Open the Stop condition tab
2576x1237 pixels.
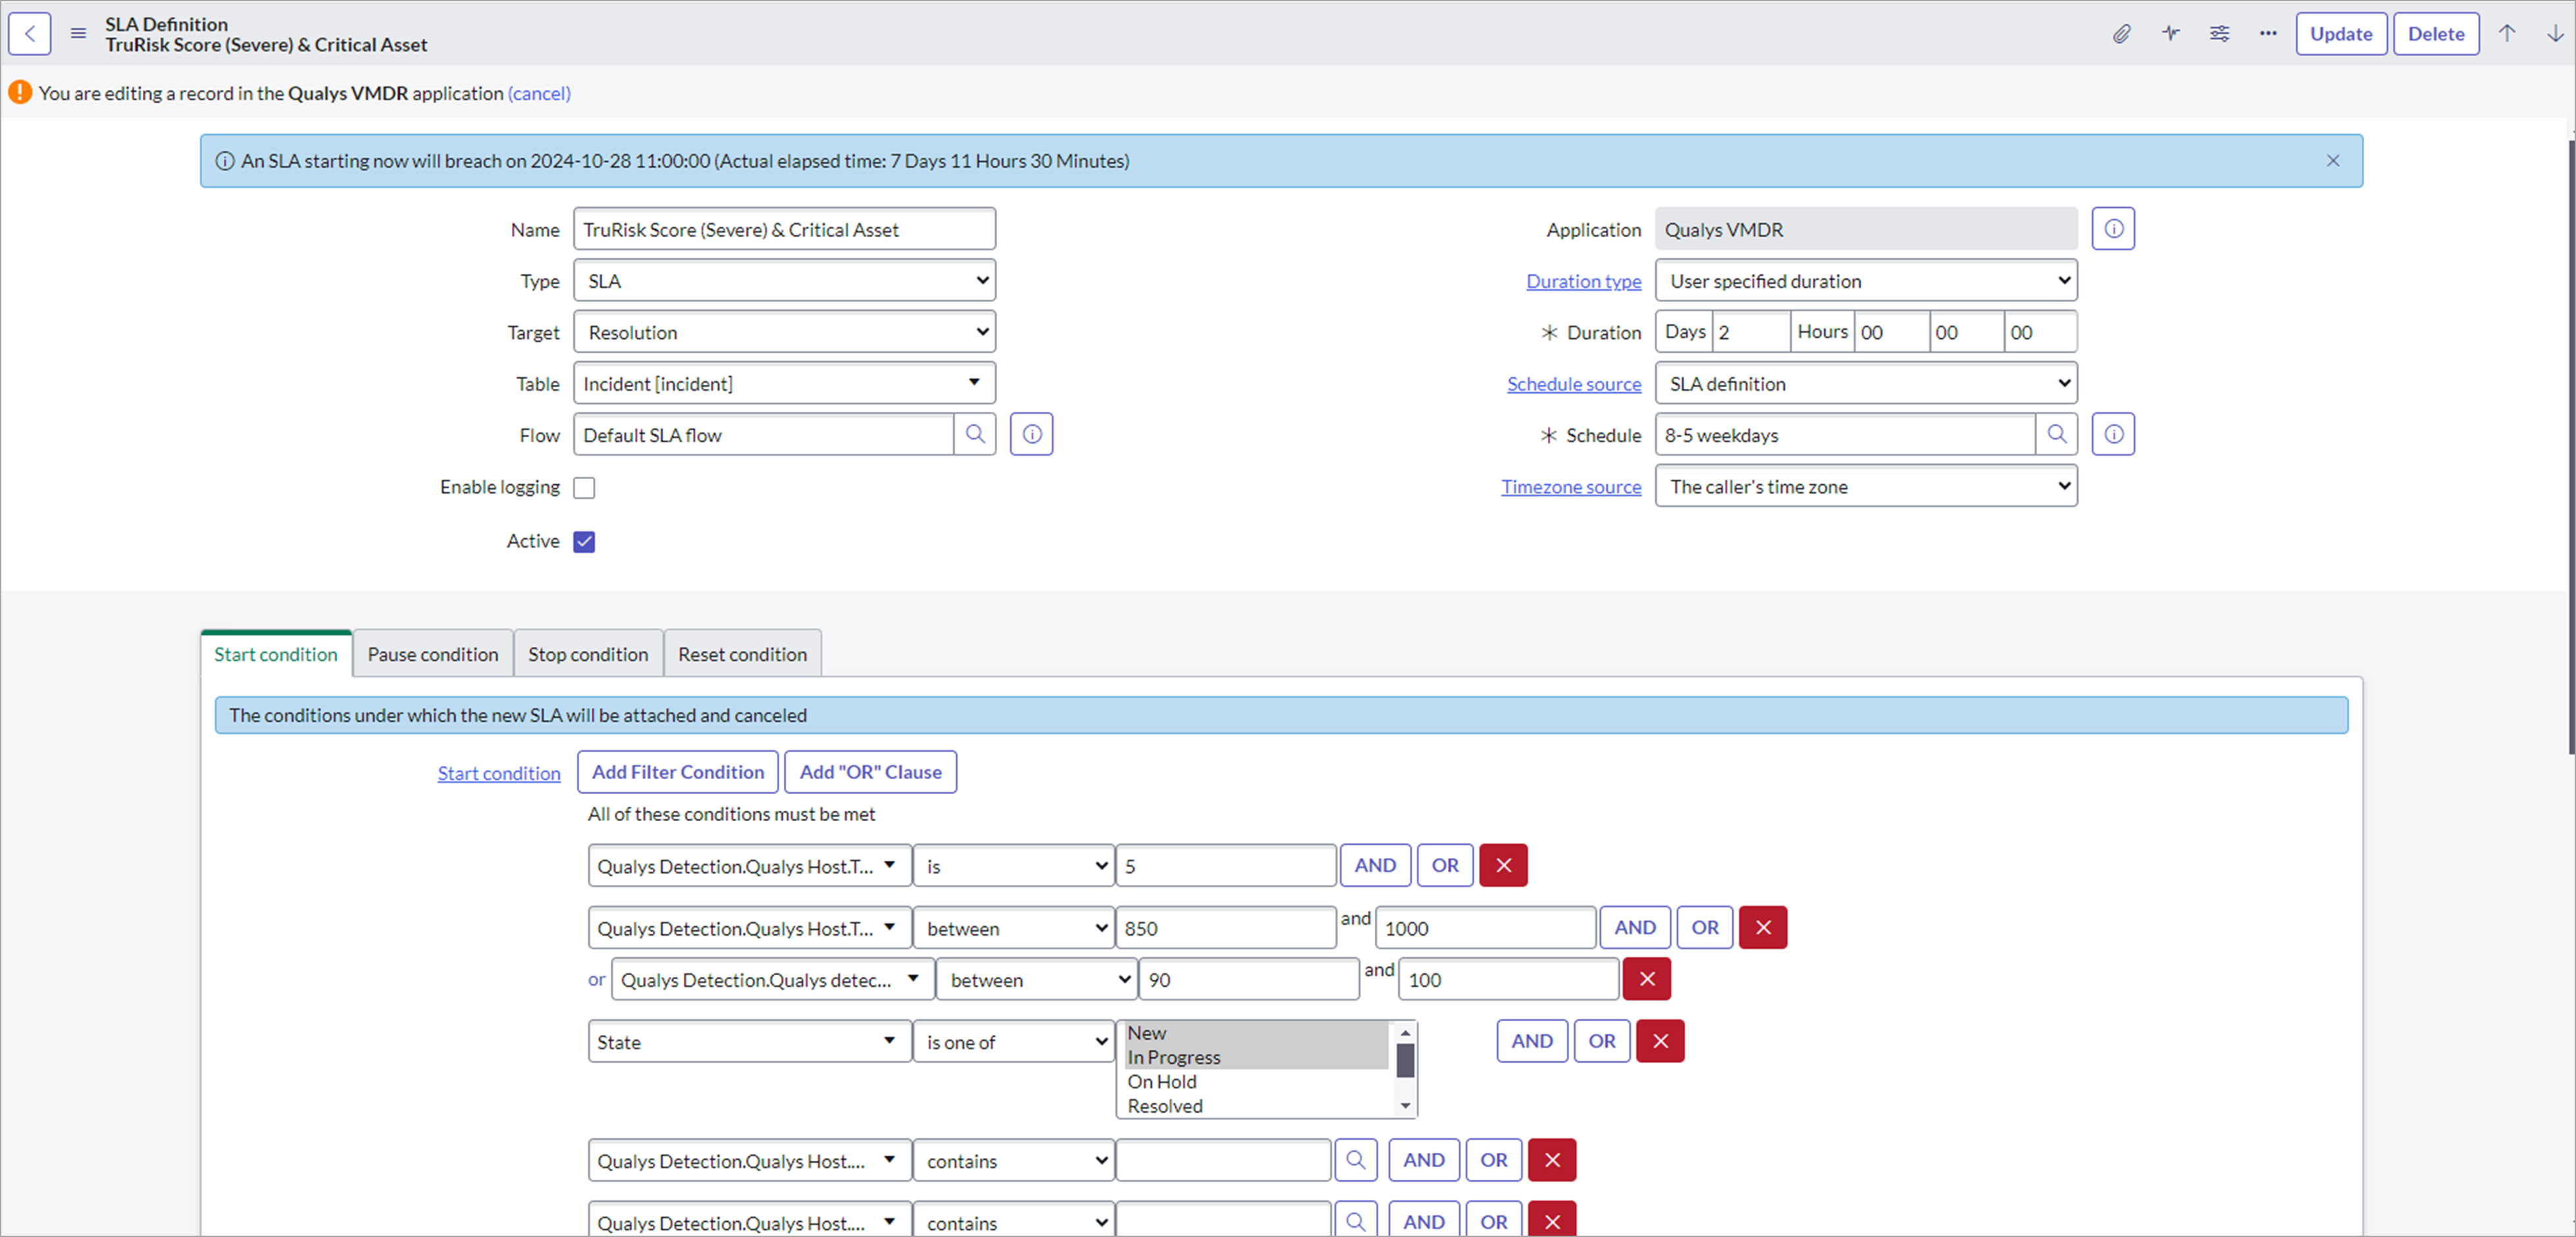tap(588, 654)
